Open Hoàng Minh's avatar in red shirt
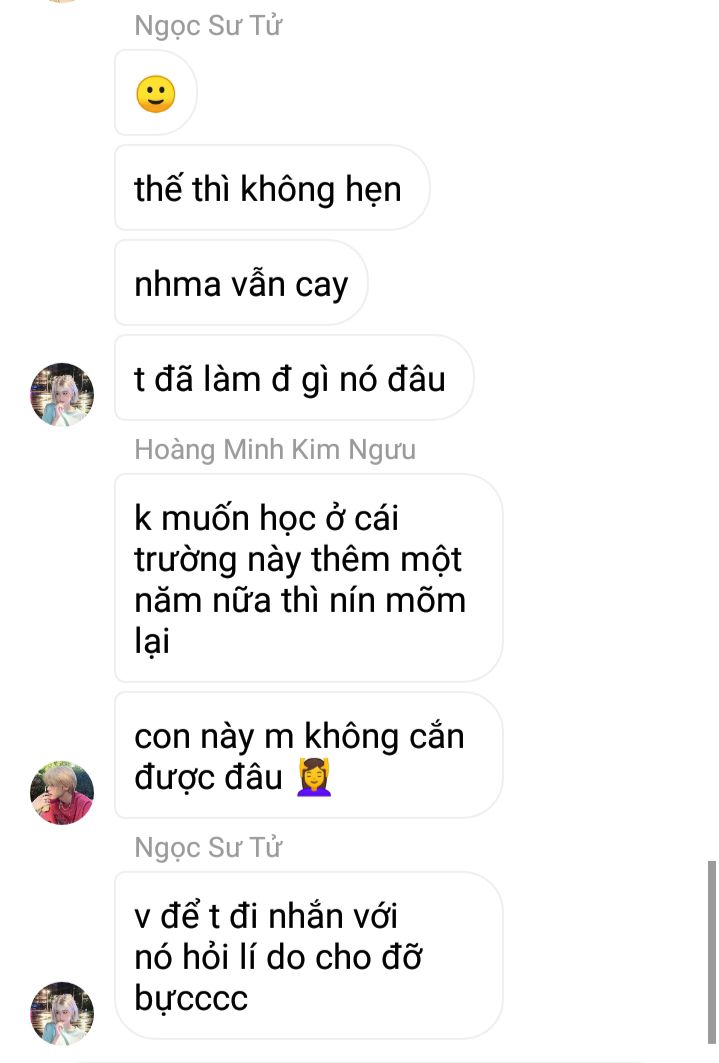 [x=62, y=793]
